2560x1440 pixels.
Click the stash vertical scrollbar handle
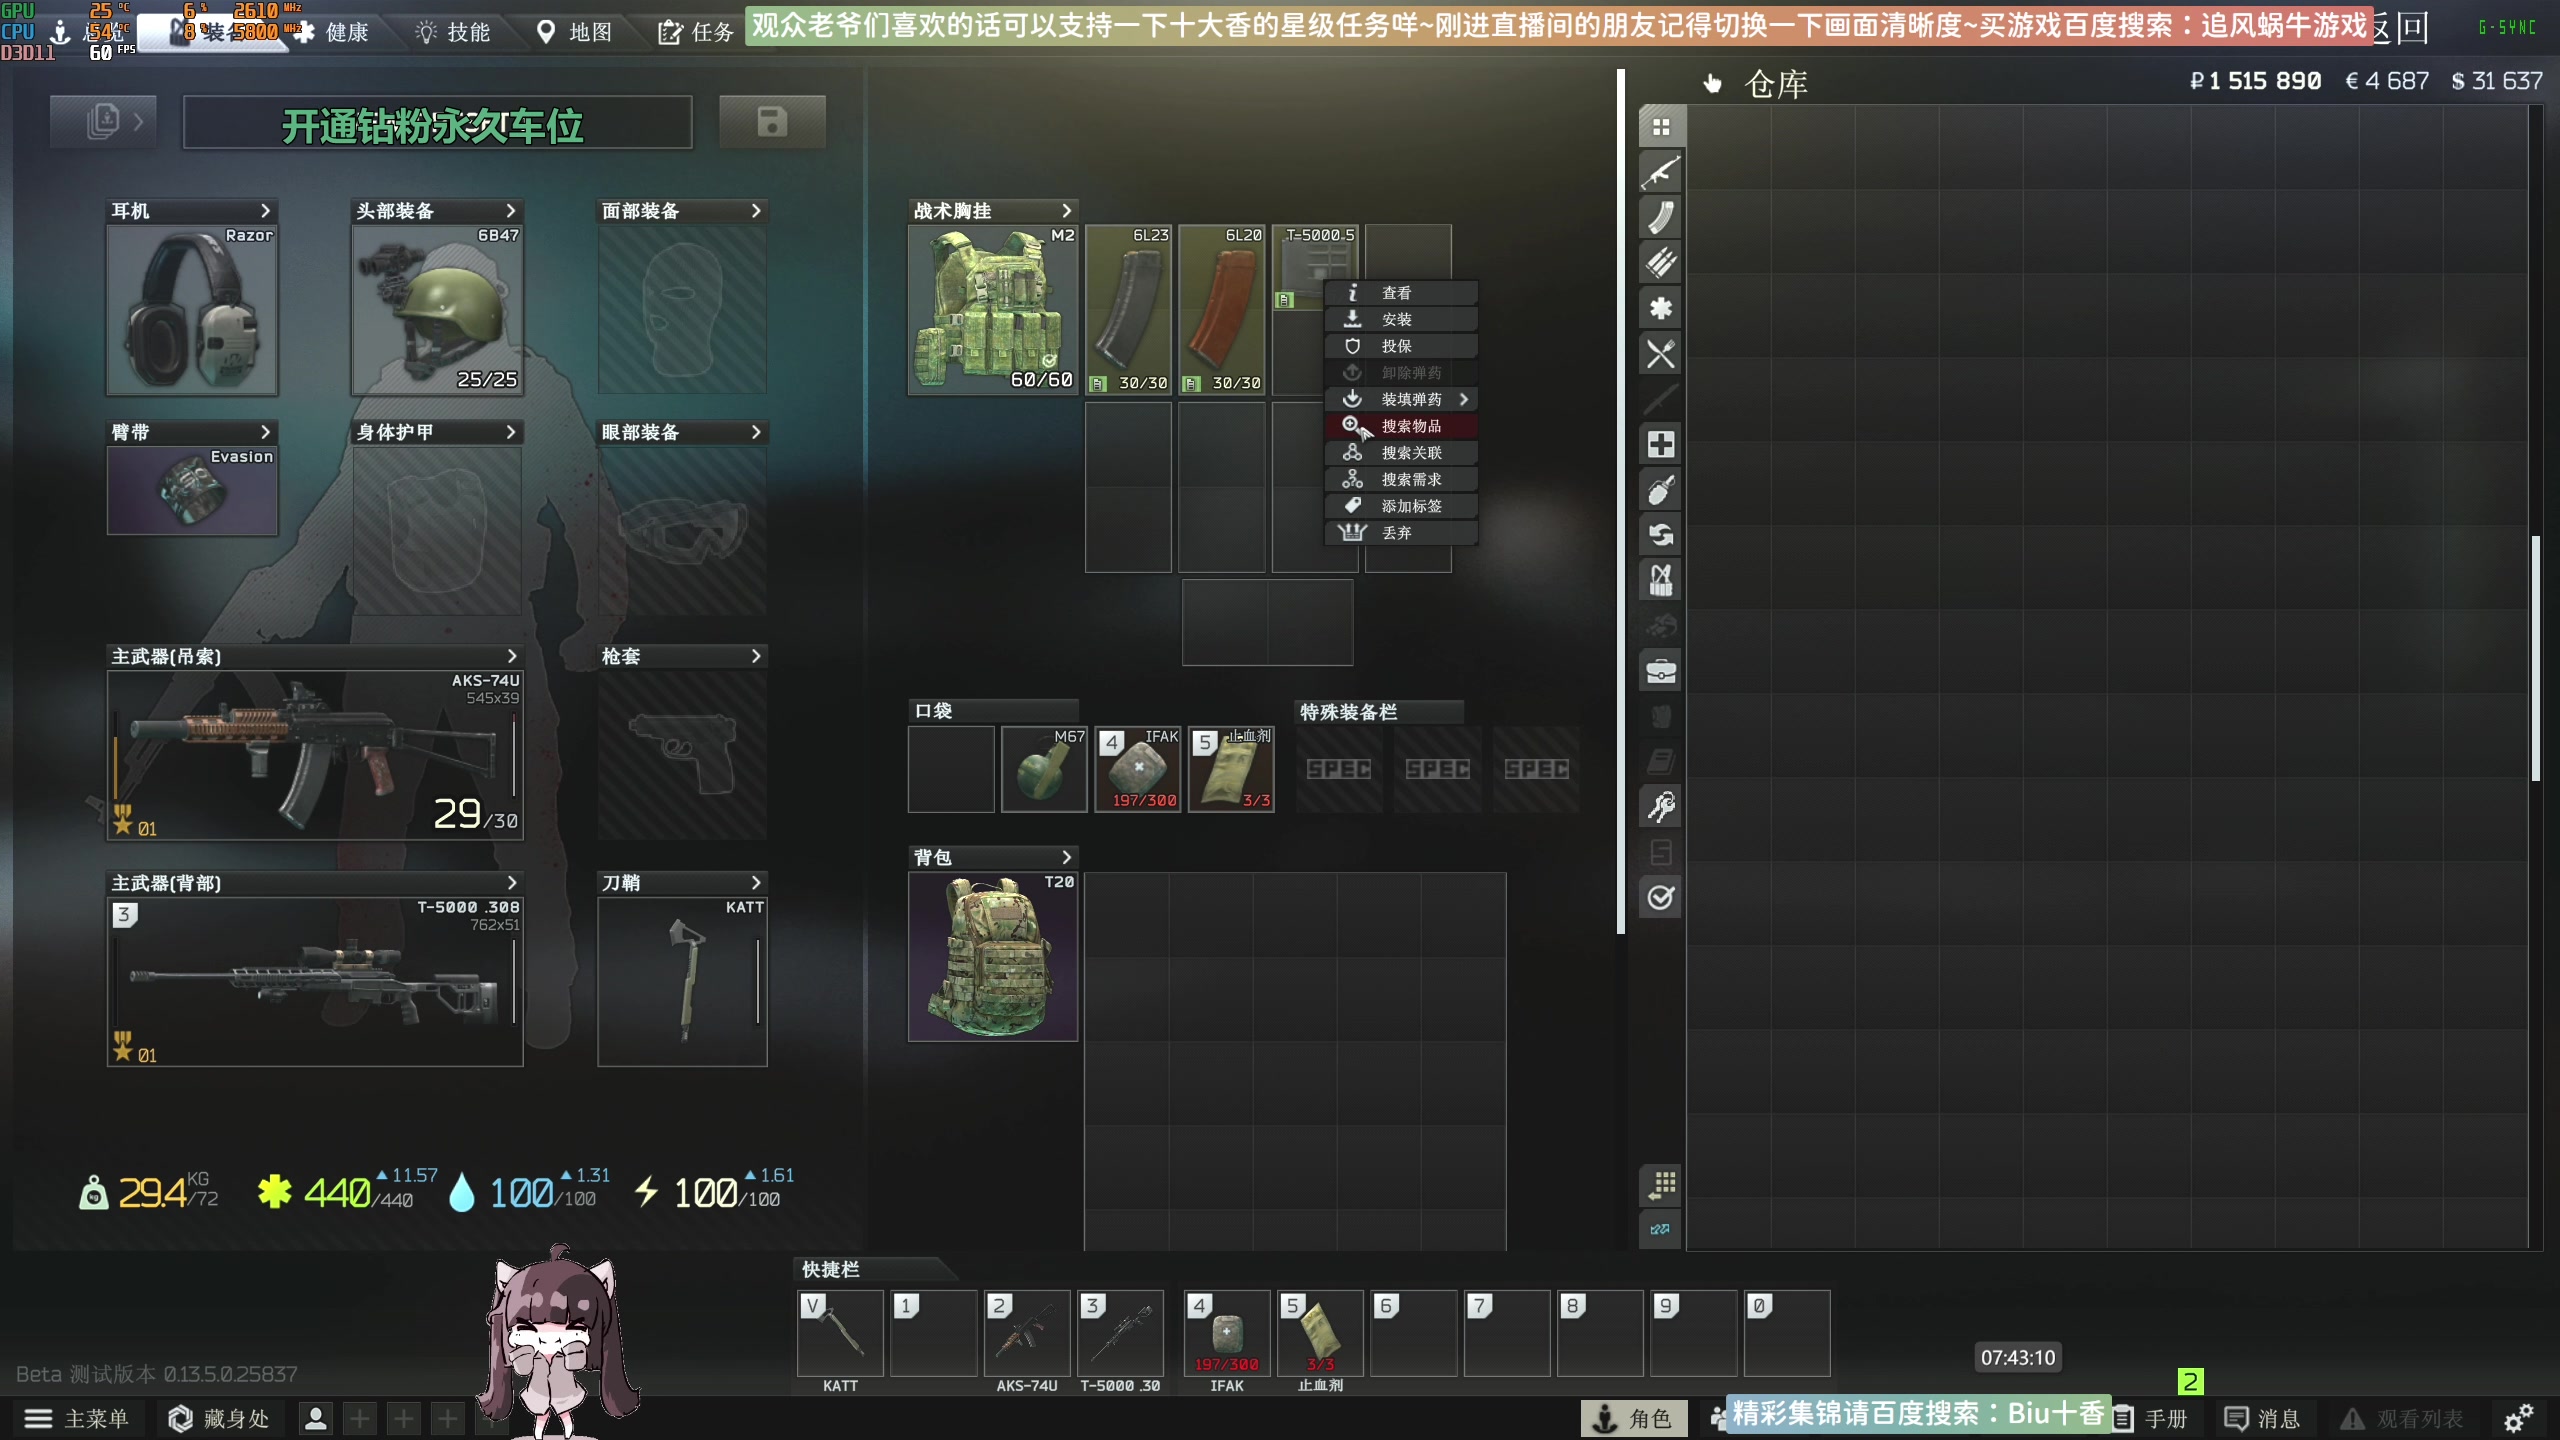pos(2535,658)
